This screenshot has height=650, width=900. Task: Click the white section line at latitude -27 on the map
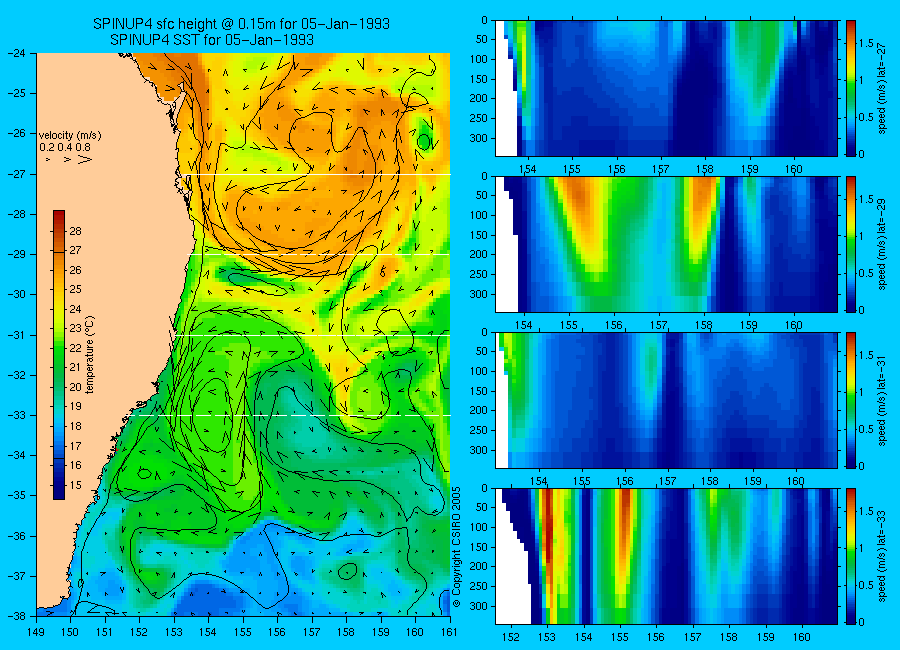point(317,175)
